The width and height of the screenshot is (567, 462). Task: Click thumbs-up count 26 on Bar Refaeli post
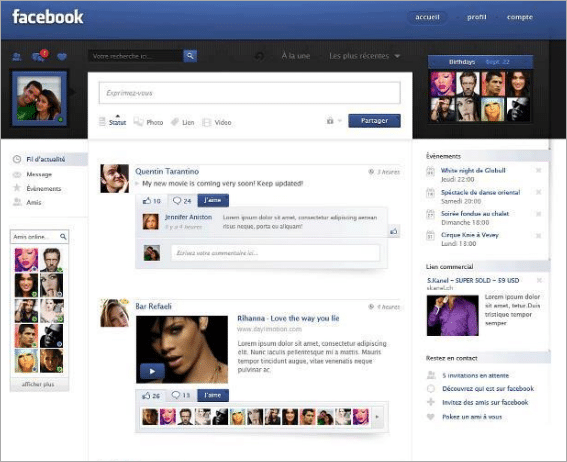tap(151, 396)
